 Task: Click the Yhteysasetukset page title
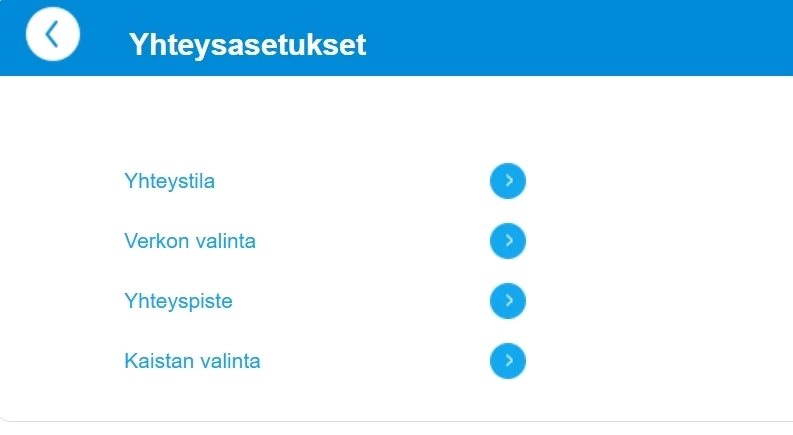247,45
